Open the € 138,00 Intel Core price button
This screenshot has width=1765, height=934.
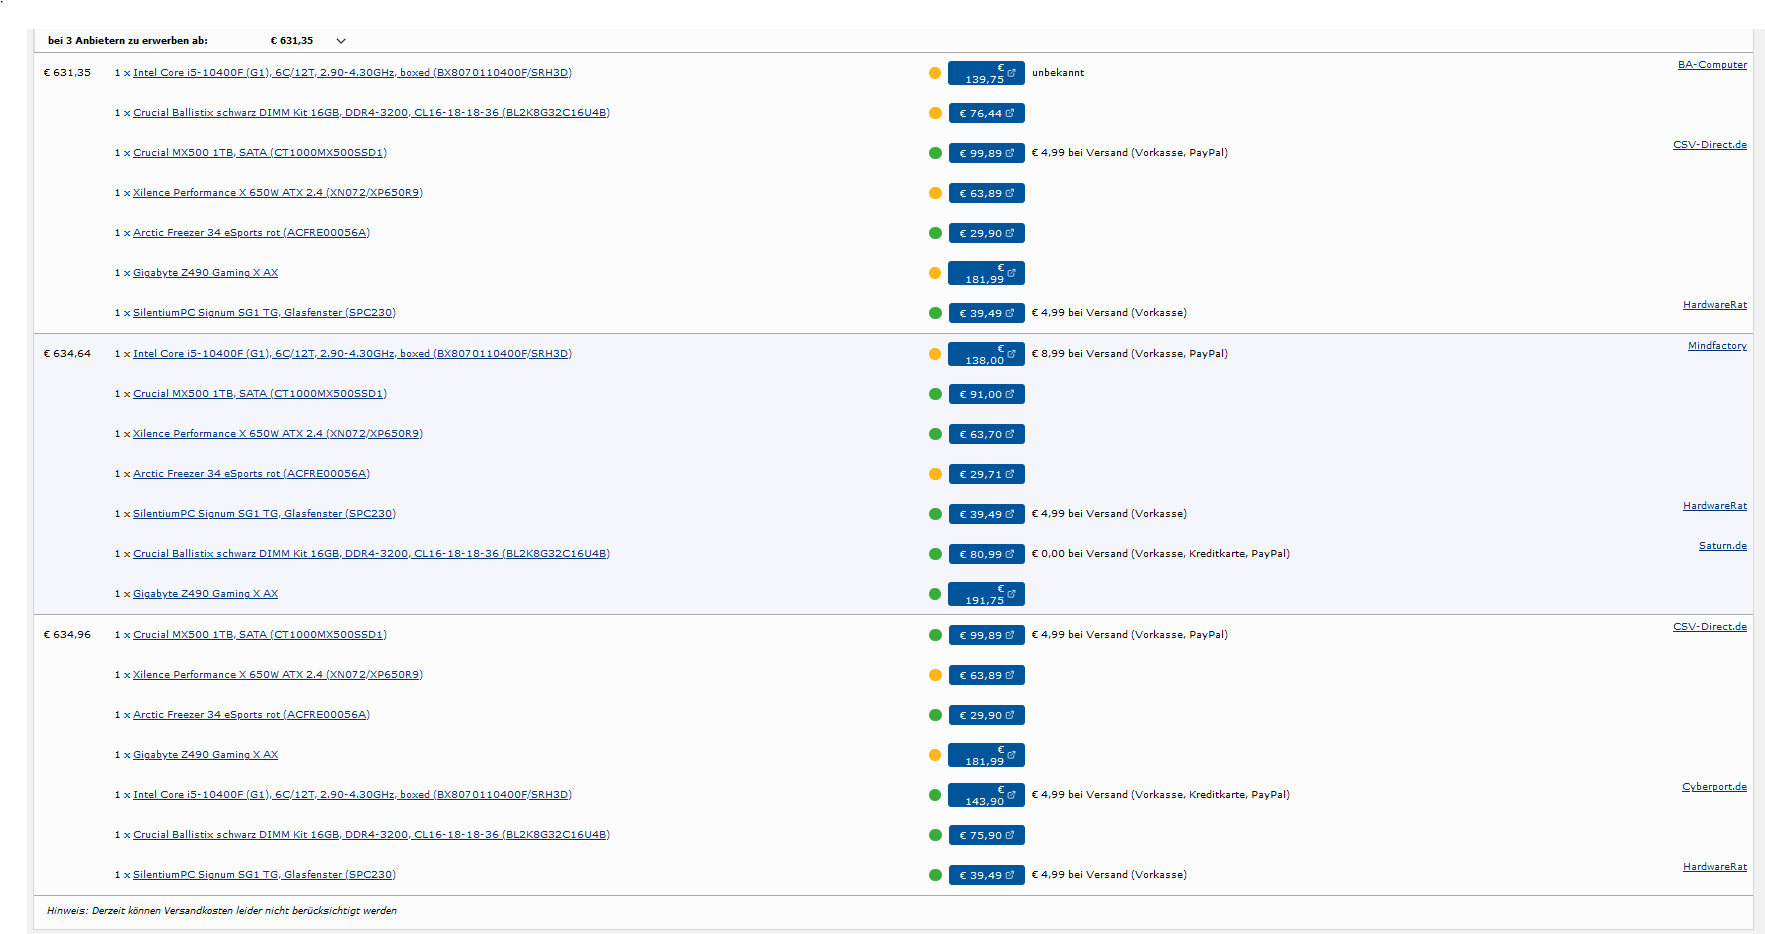point(986,354)
